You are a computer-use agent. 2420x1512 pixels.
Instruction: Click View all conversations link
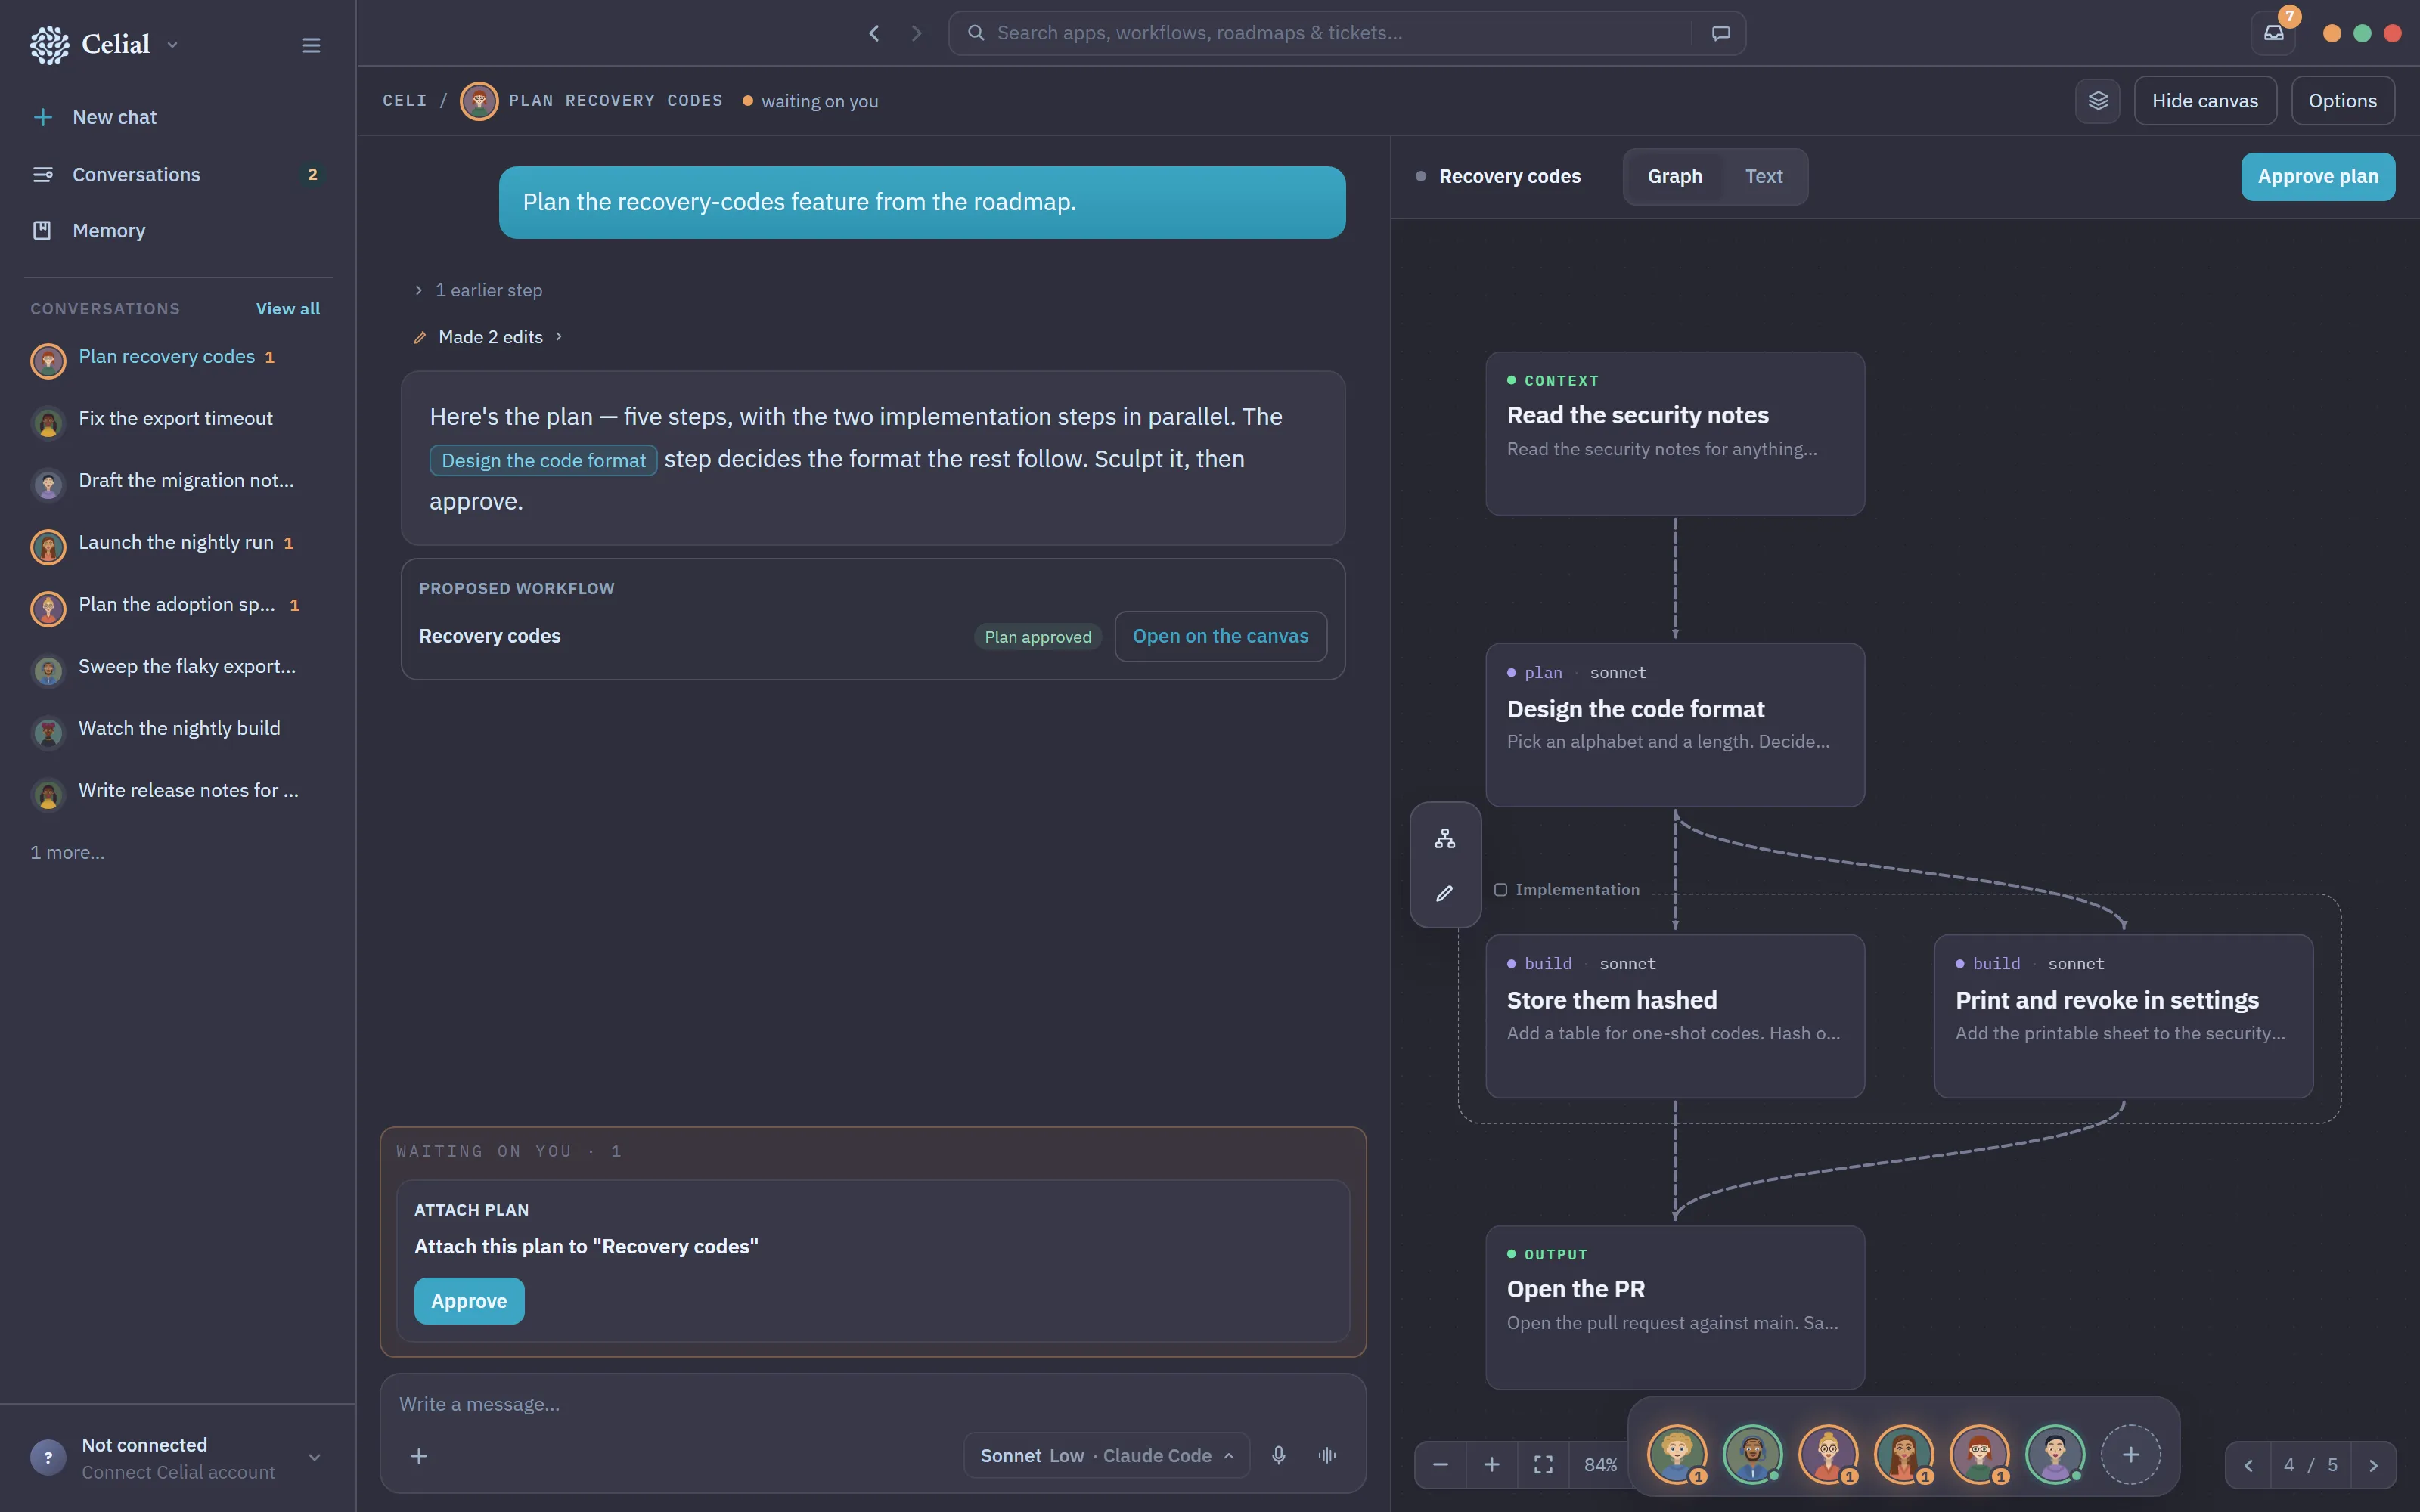288,309
